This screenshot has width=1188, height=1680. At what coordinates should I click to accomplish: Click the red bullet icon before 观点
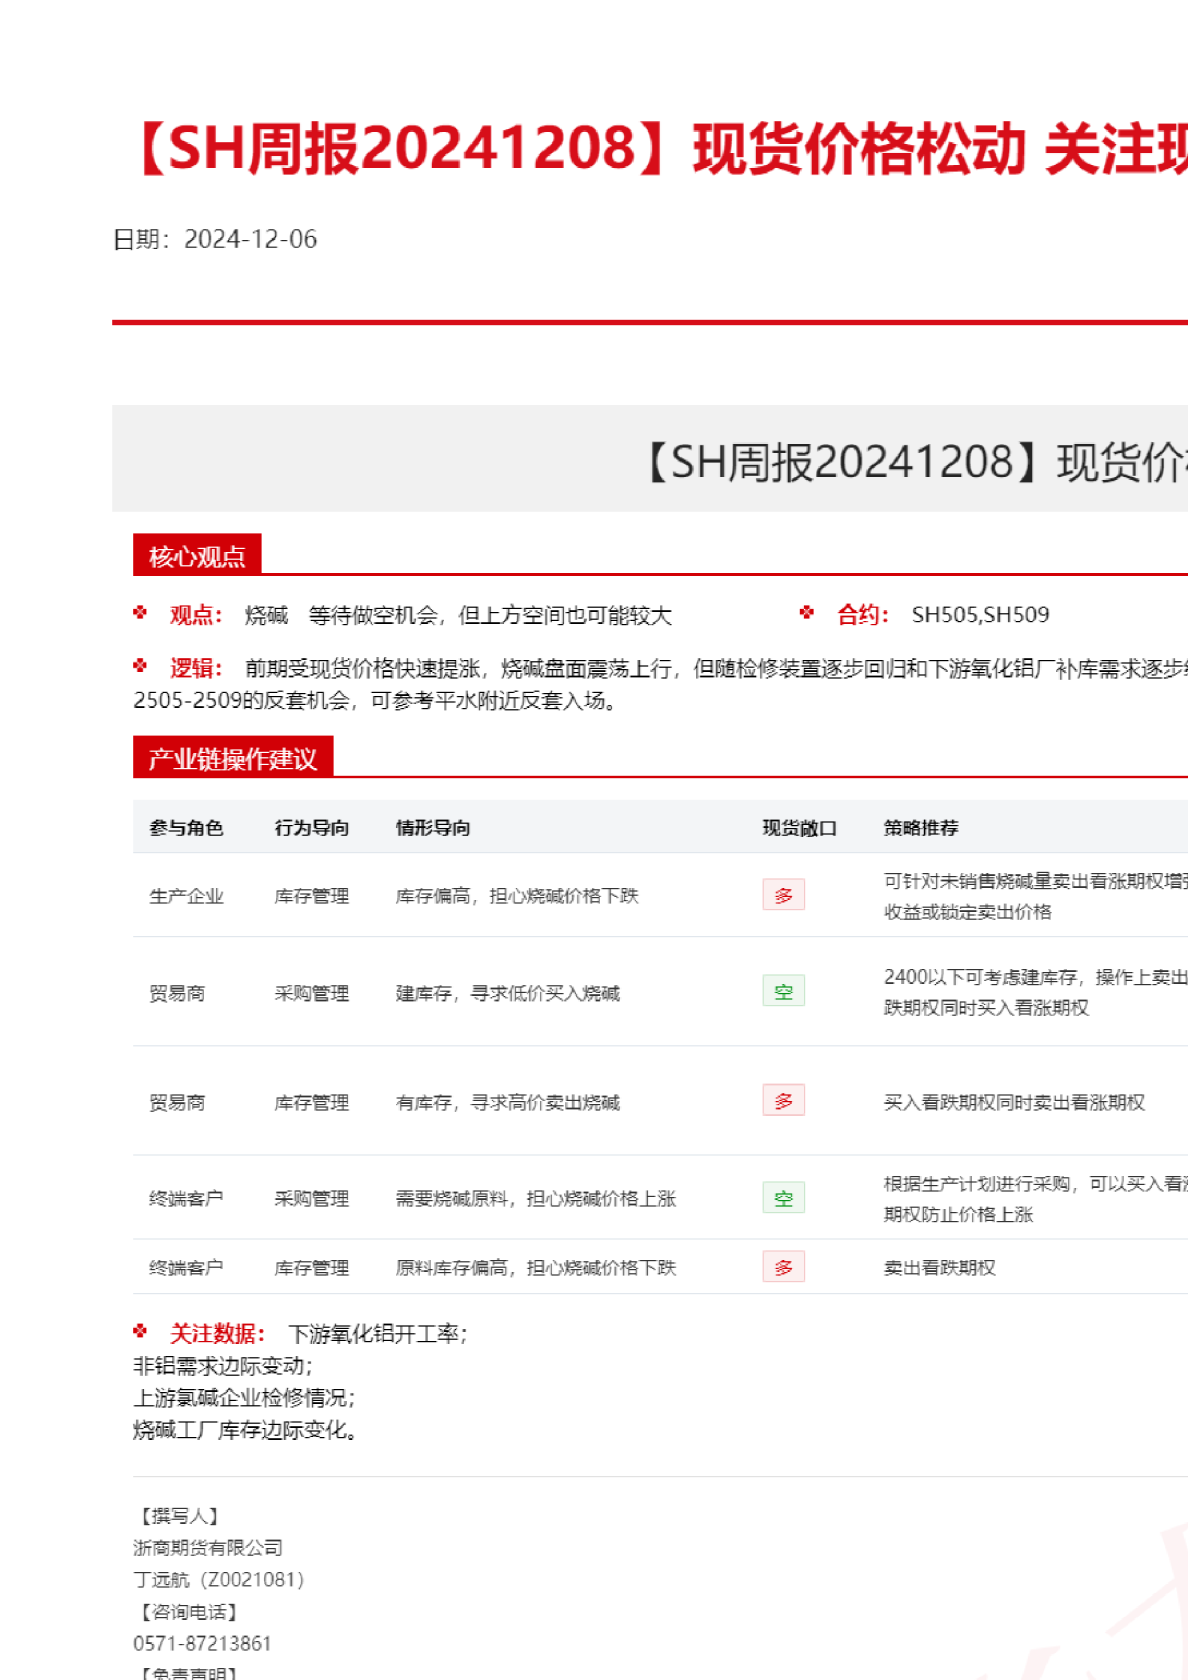140,613
